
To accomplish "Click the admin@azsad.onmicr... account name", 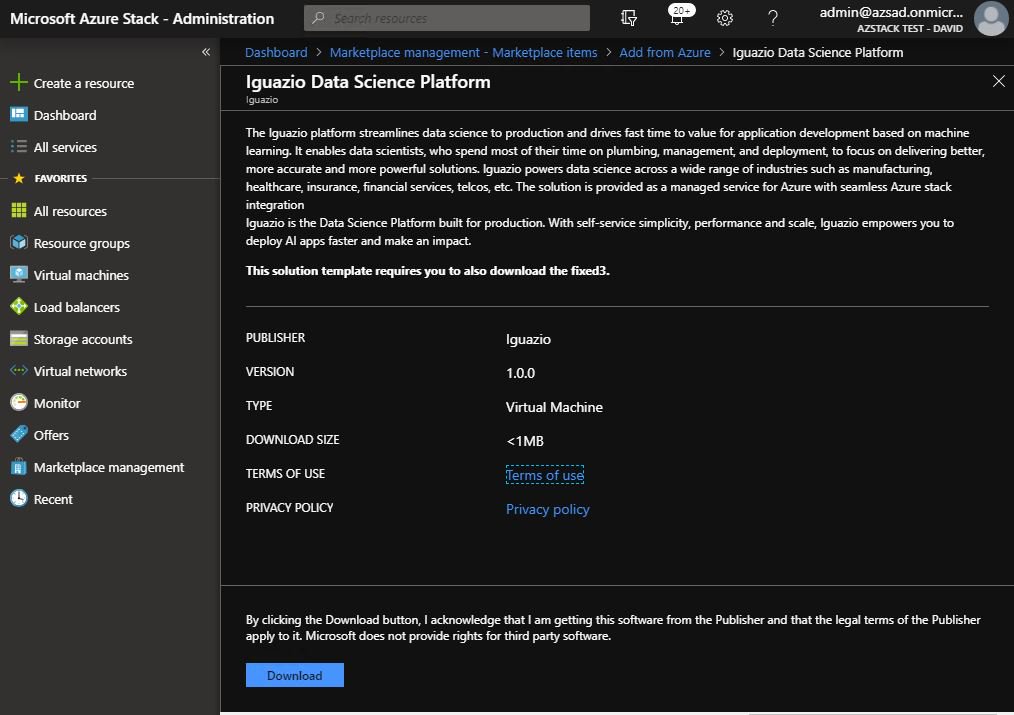I will point(891,12).
